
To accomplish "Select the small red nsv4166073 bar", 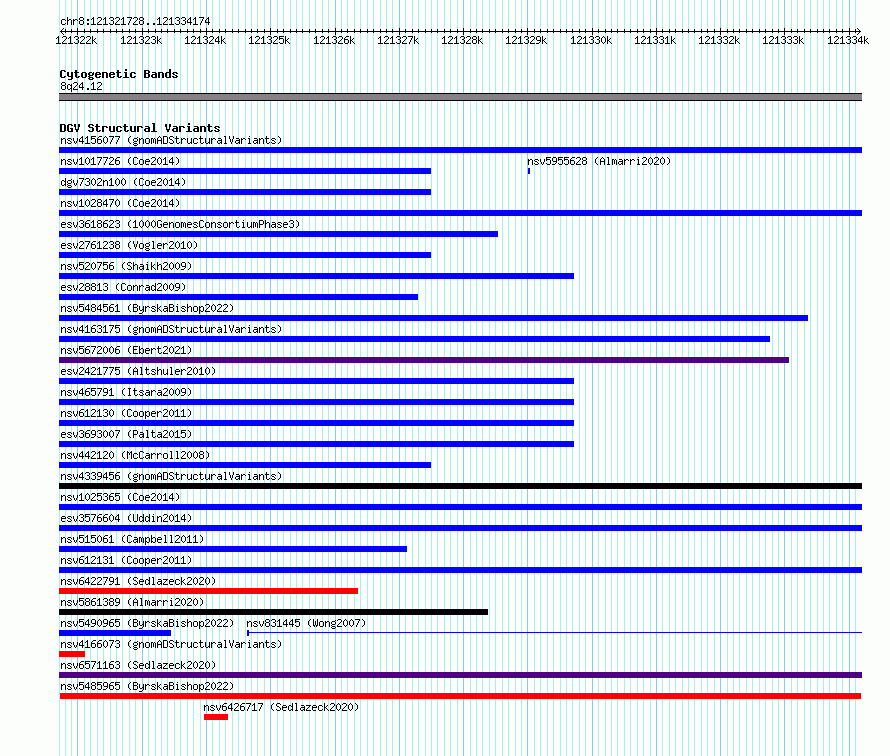I will pos(72,654).
